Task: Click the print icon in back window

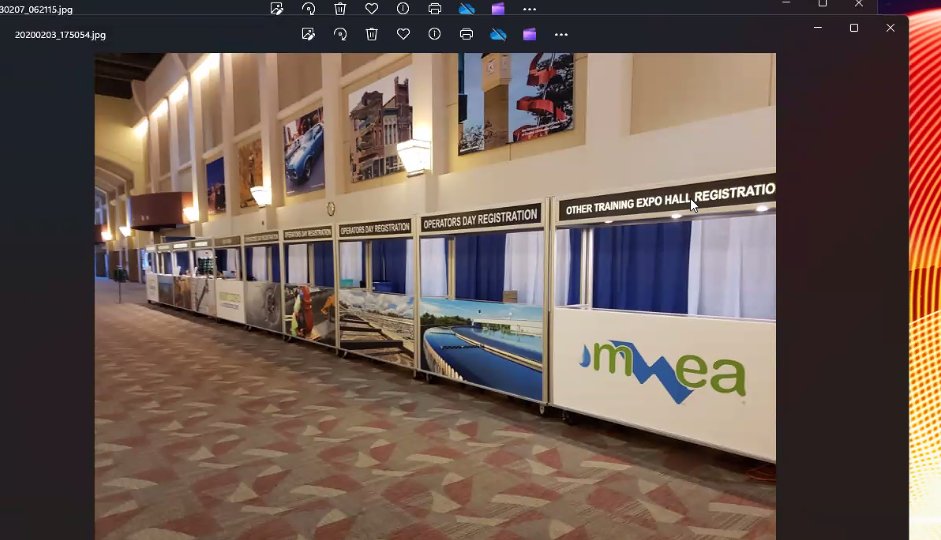Action: [x=435, y=8]
